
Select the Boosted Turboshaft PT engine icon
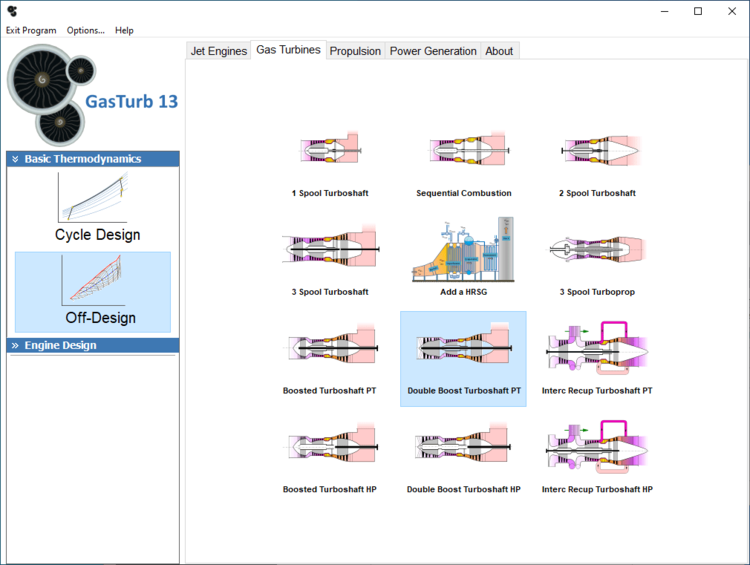(x=330, y=348)
